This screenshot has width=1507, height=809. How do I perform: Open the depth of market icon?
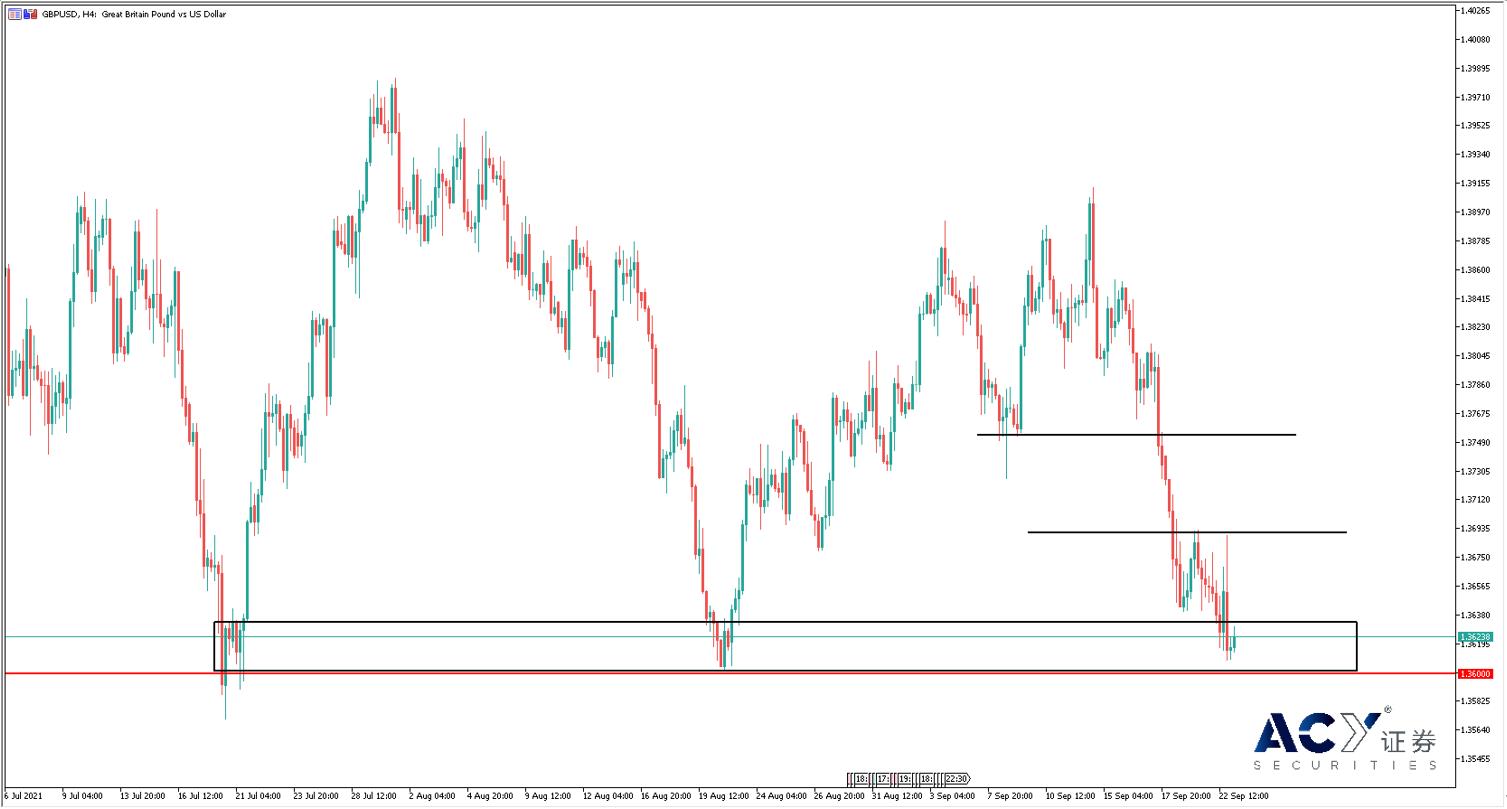point(29,14)
